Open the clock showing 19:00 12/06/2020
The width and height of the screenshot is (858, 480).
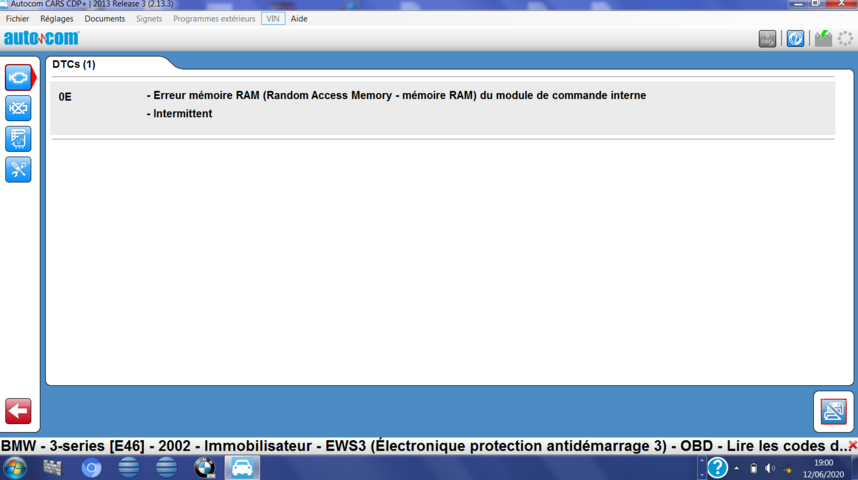824,469
